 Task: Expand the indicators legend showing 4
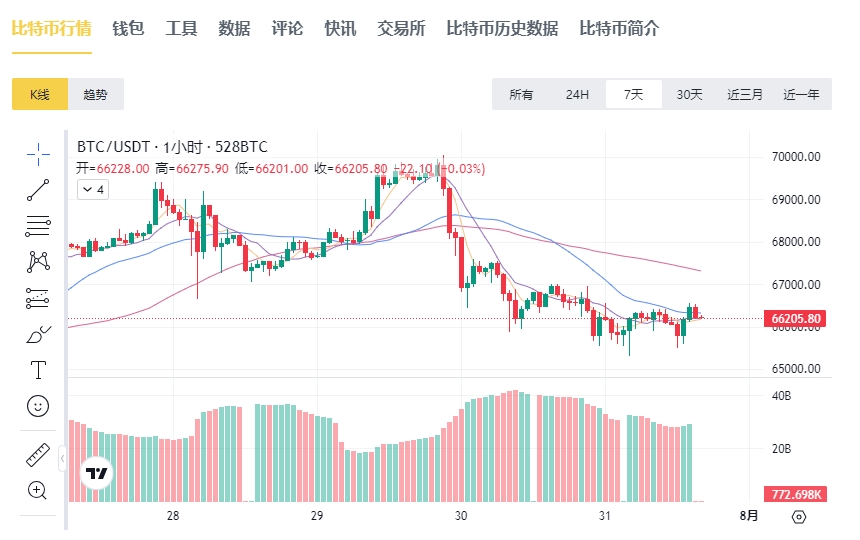click(93, 190)
